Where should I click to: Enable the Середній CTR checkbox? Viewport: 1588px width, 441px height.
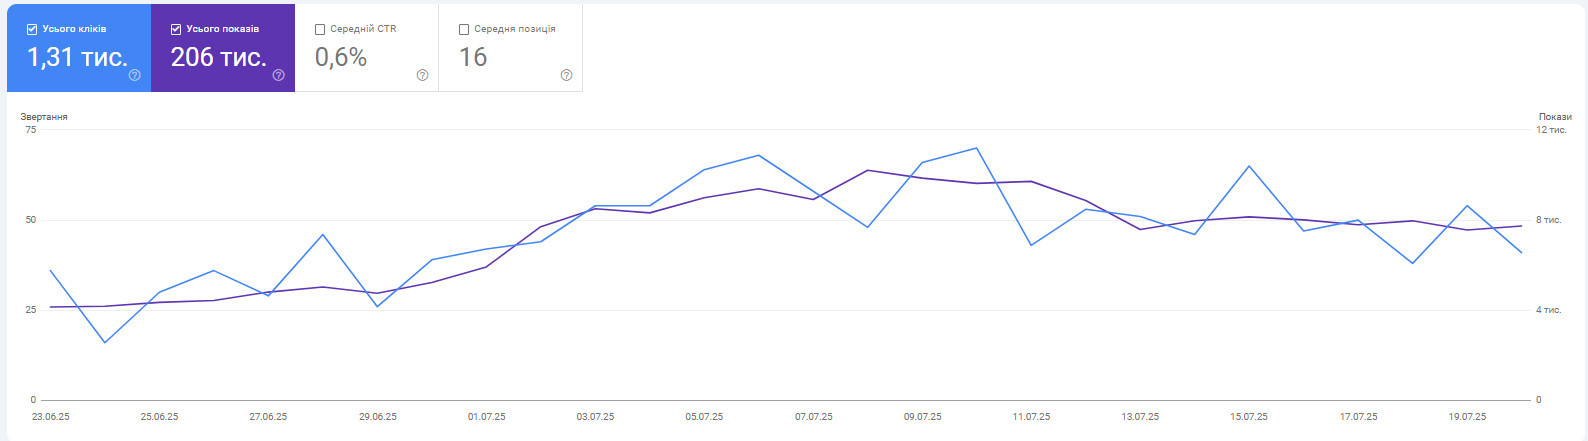click(320, 29)
